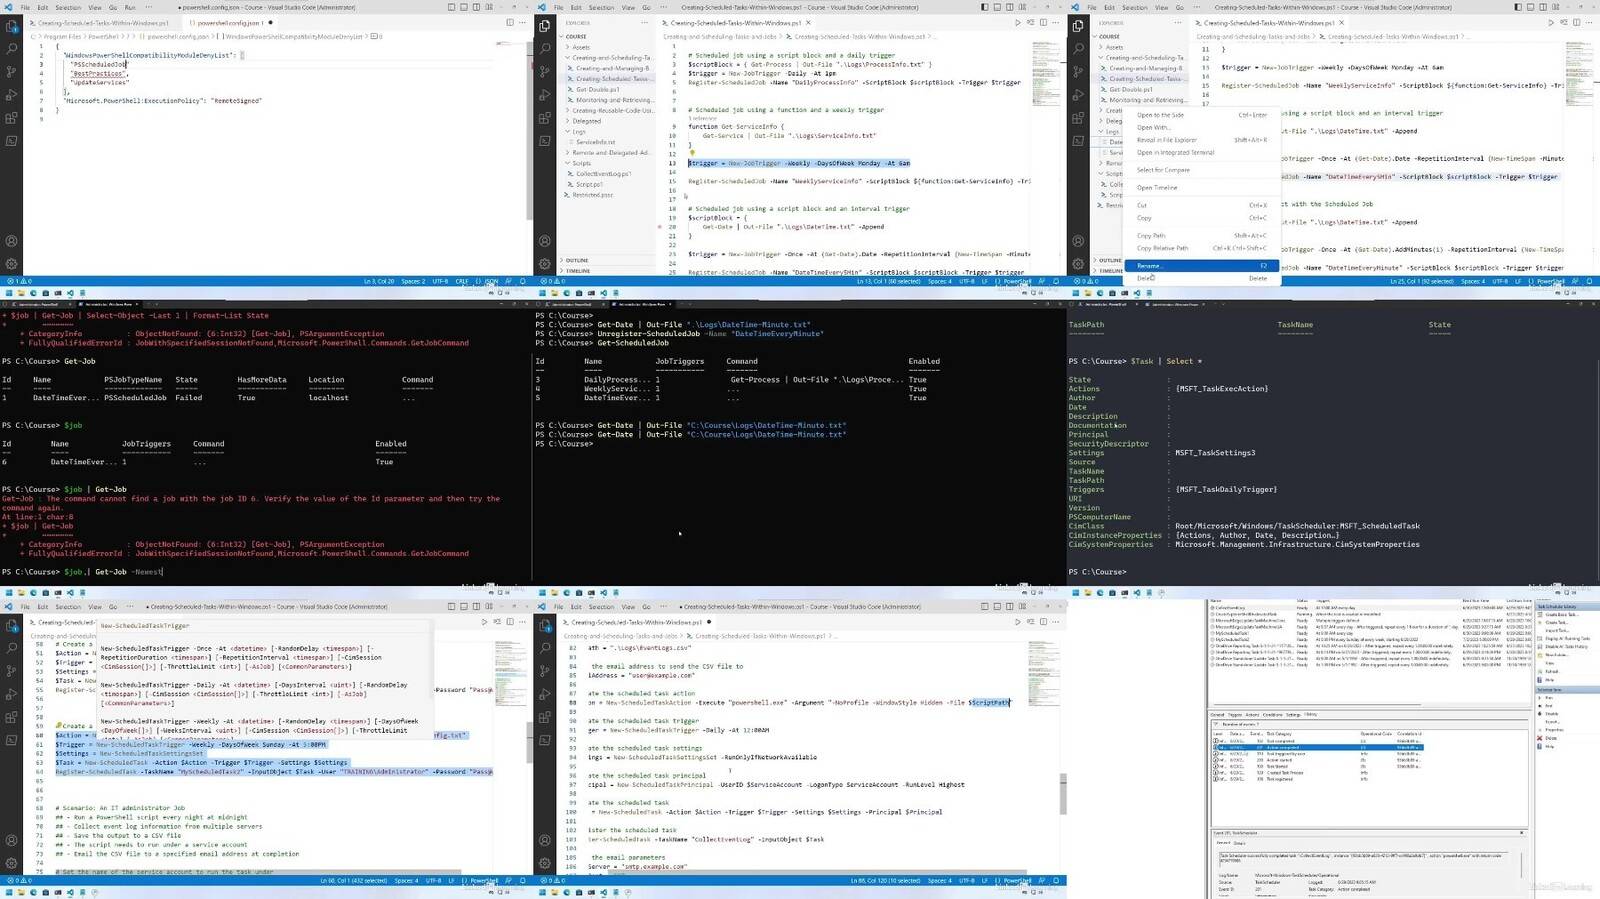The image size is (1600, 899).
Task: Click the notifications bell beside the JSON language indicator
Action: point(522,281)
